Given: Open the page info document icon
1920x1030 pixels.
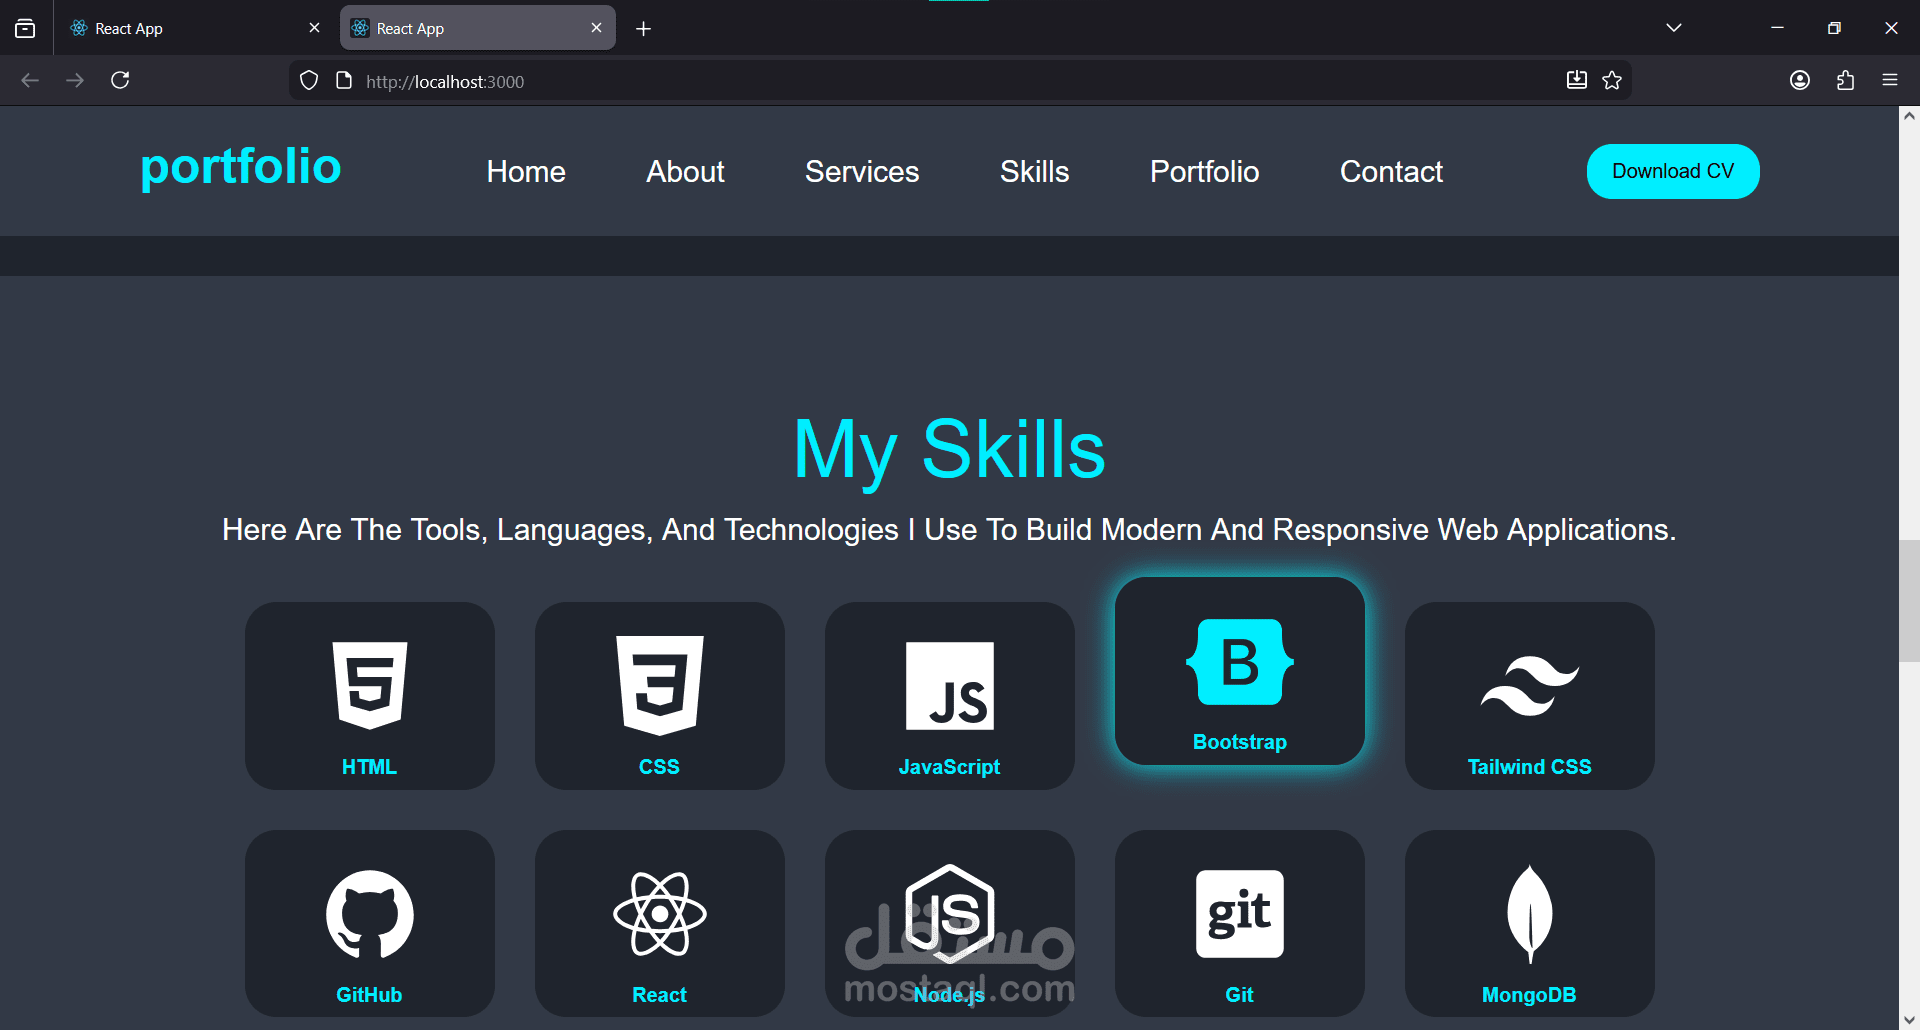Looking at the screenshot, I should click(x=344, y=80).
